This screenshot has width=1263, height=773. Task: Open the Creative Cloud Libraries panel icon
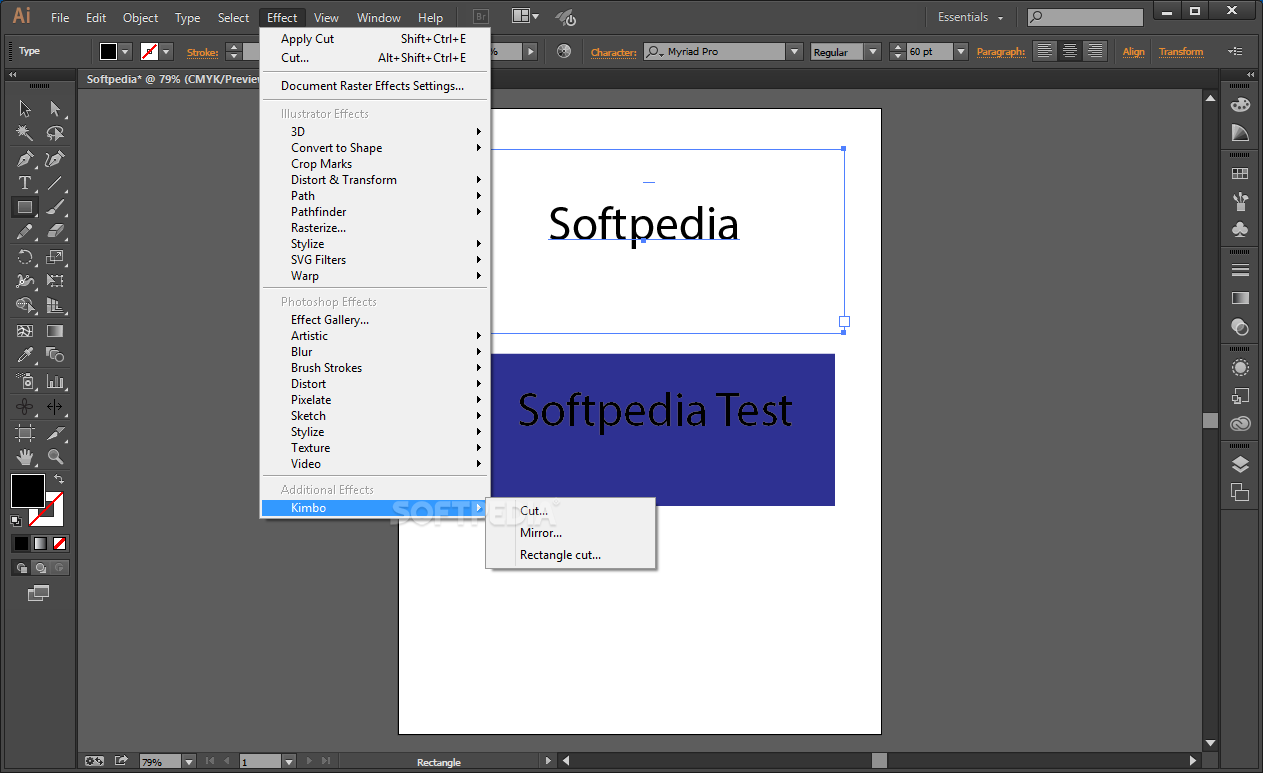tap(1240, 423)
